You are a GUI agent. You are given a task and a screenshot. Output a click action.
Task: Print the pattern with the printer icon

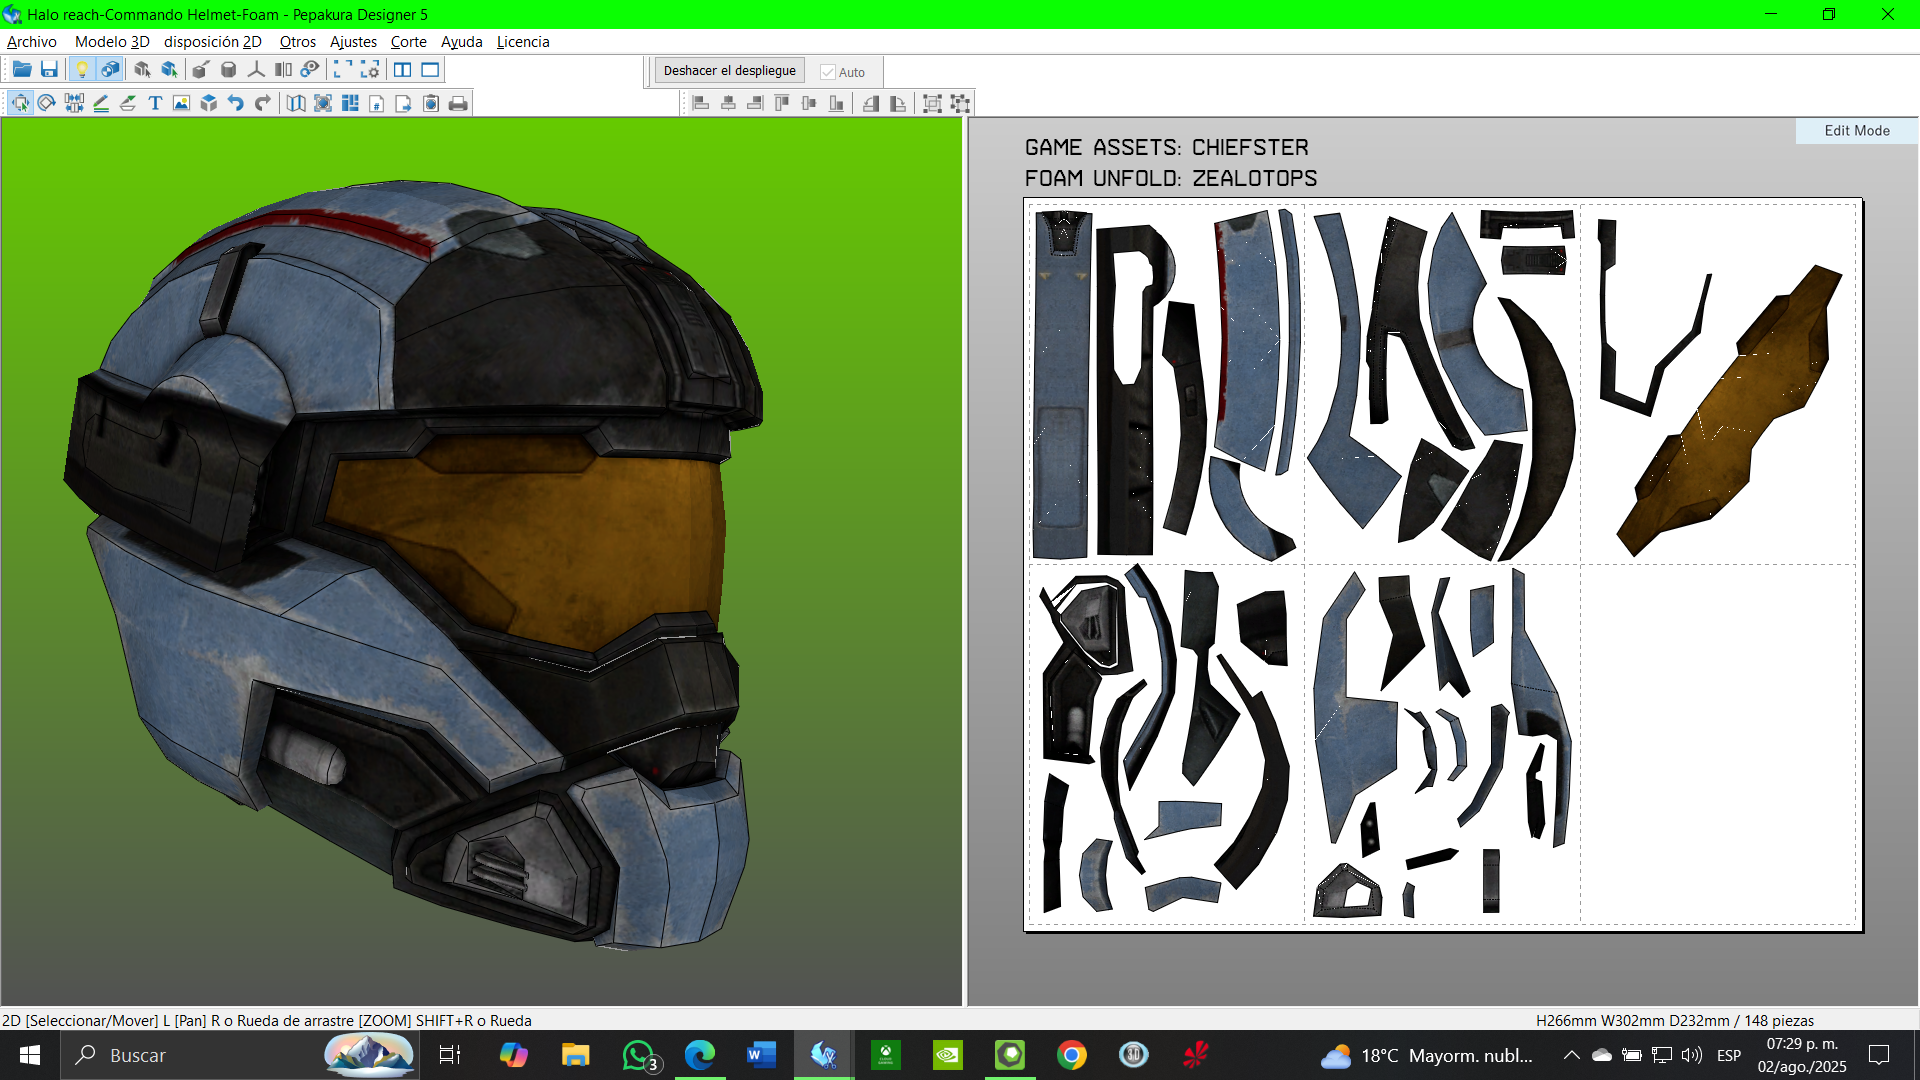pyautogui.click(x=458, y=103)
